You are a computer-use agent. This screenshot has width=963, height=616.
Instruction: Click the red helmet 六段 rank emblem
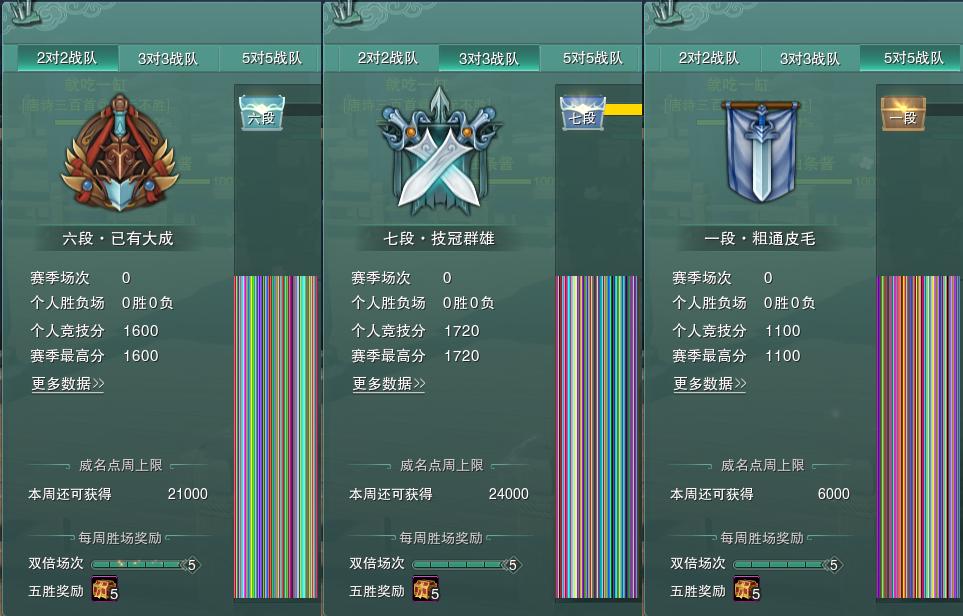point(120,152)
